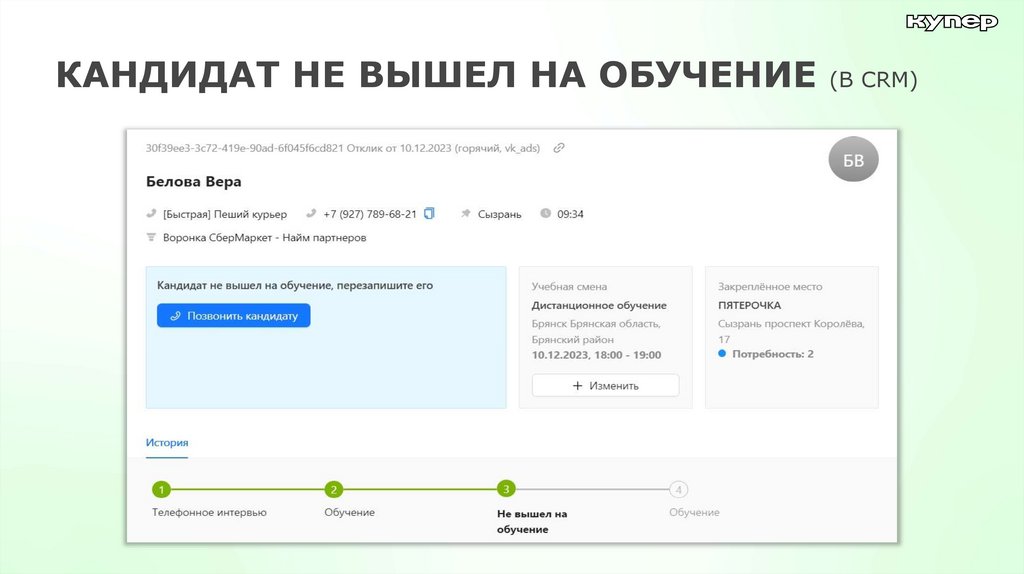Click the city label Сызрань
This screenshot has height=574, width=1024.
tap(500, 214)
